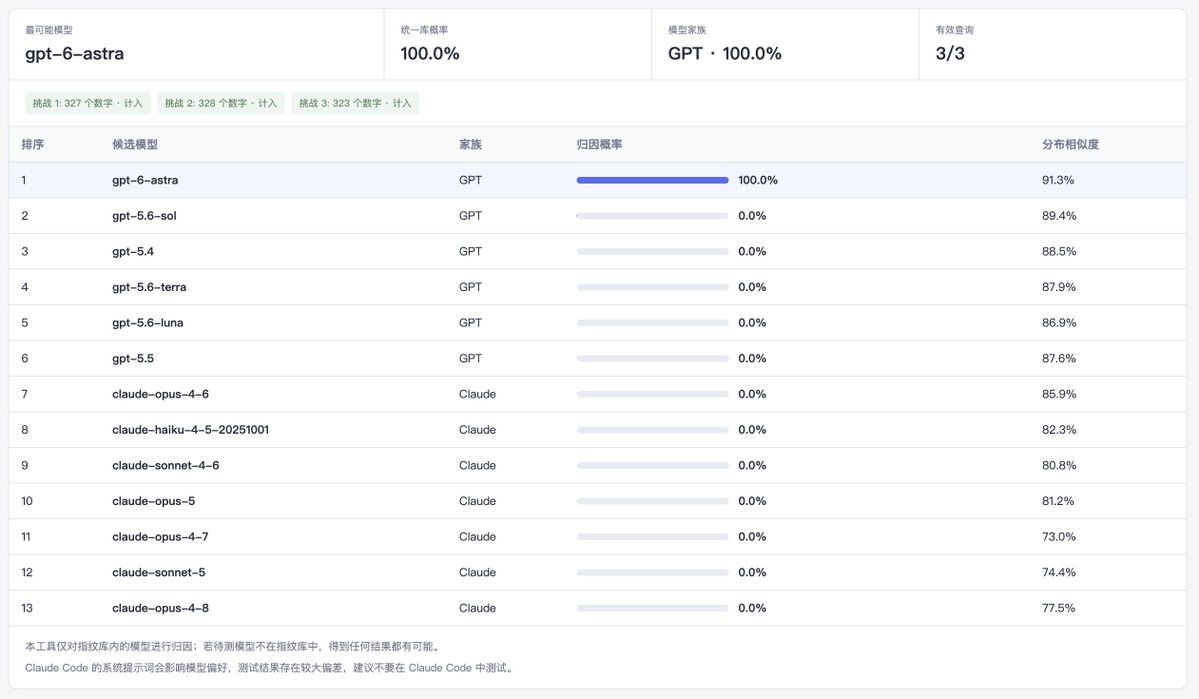
Task: Click the 候选模型 column header
Action: [135, 145]
